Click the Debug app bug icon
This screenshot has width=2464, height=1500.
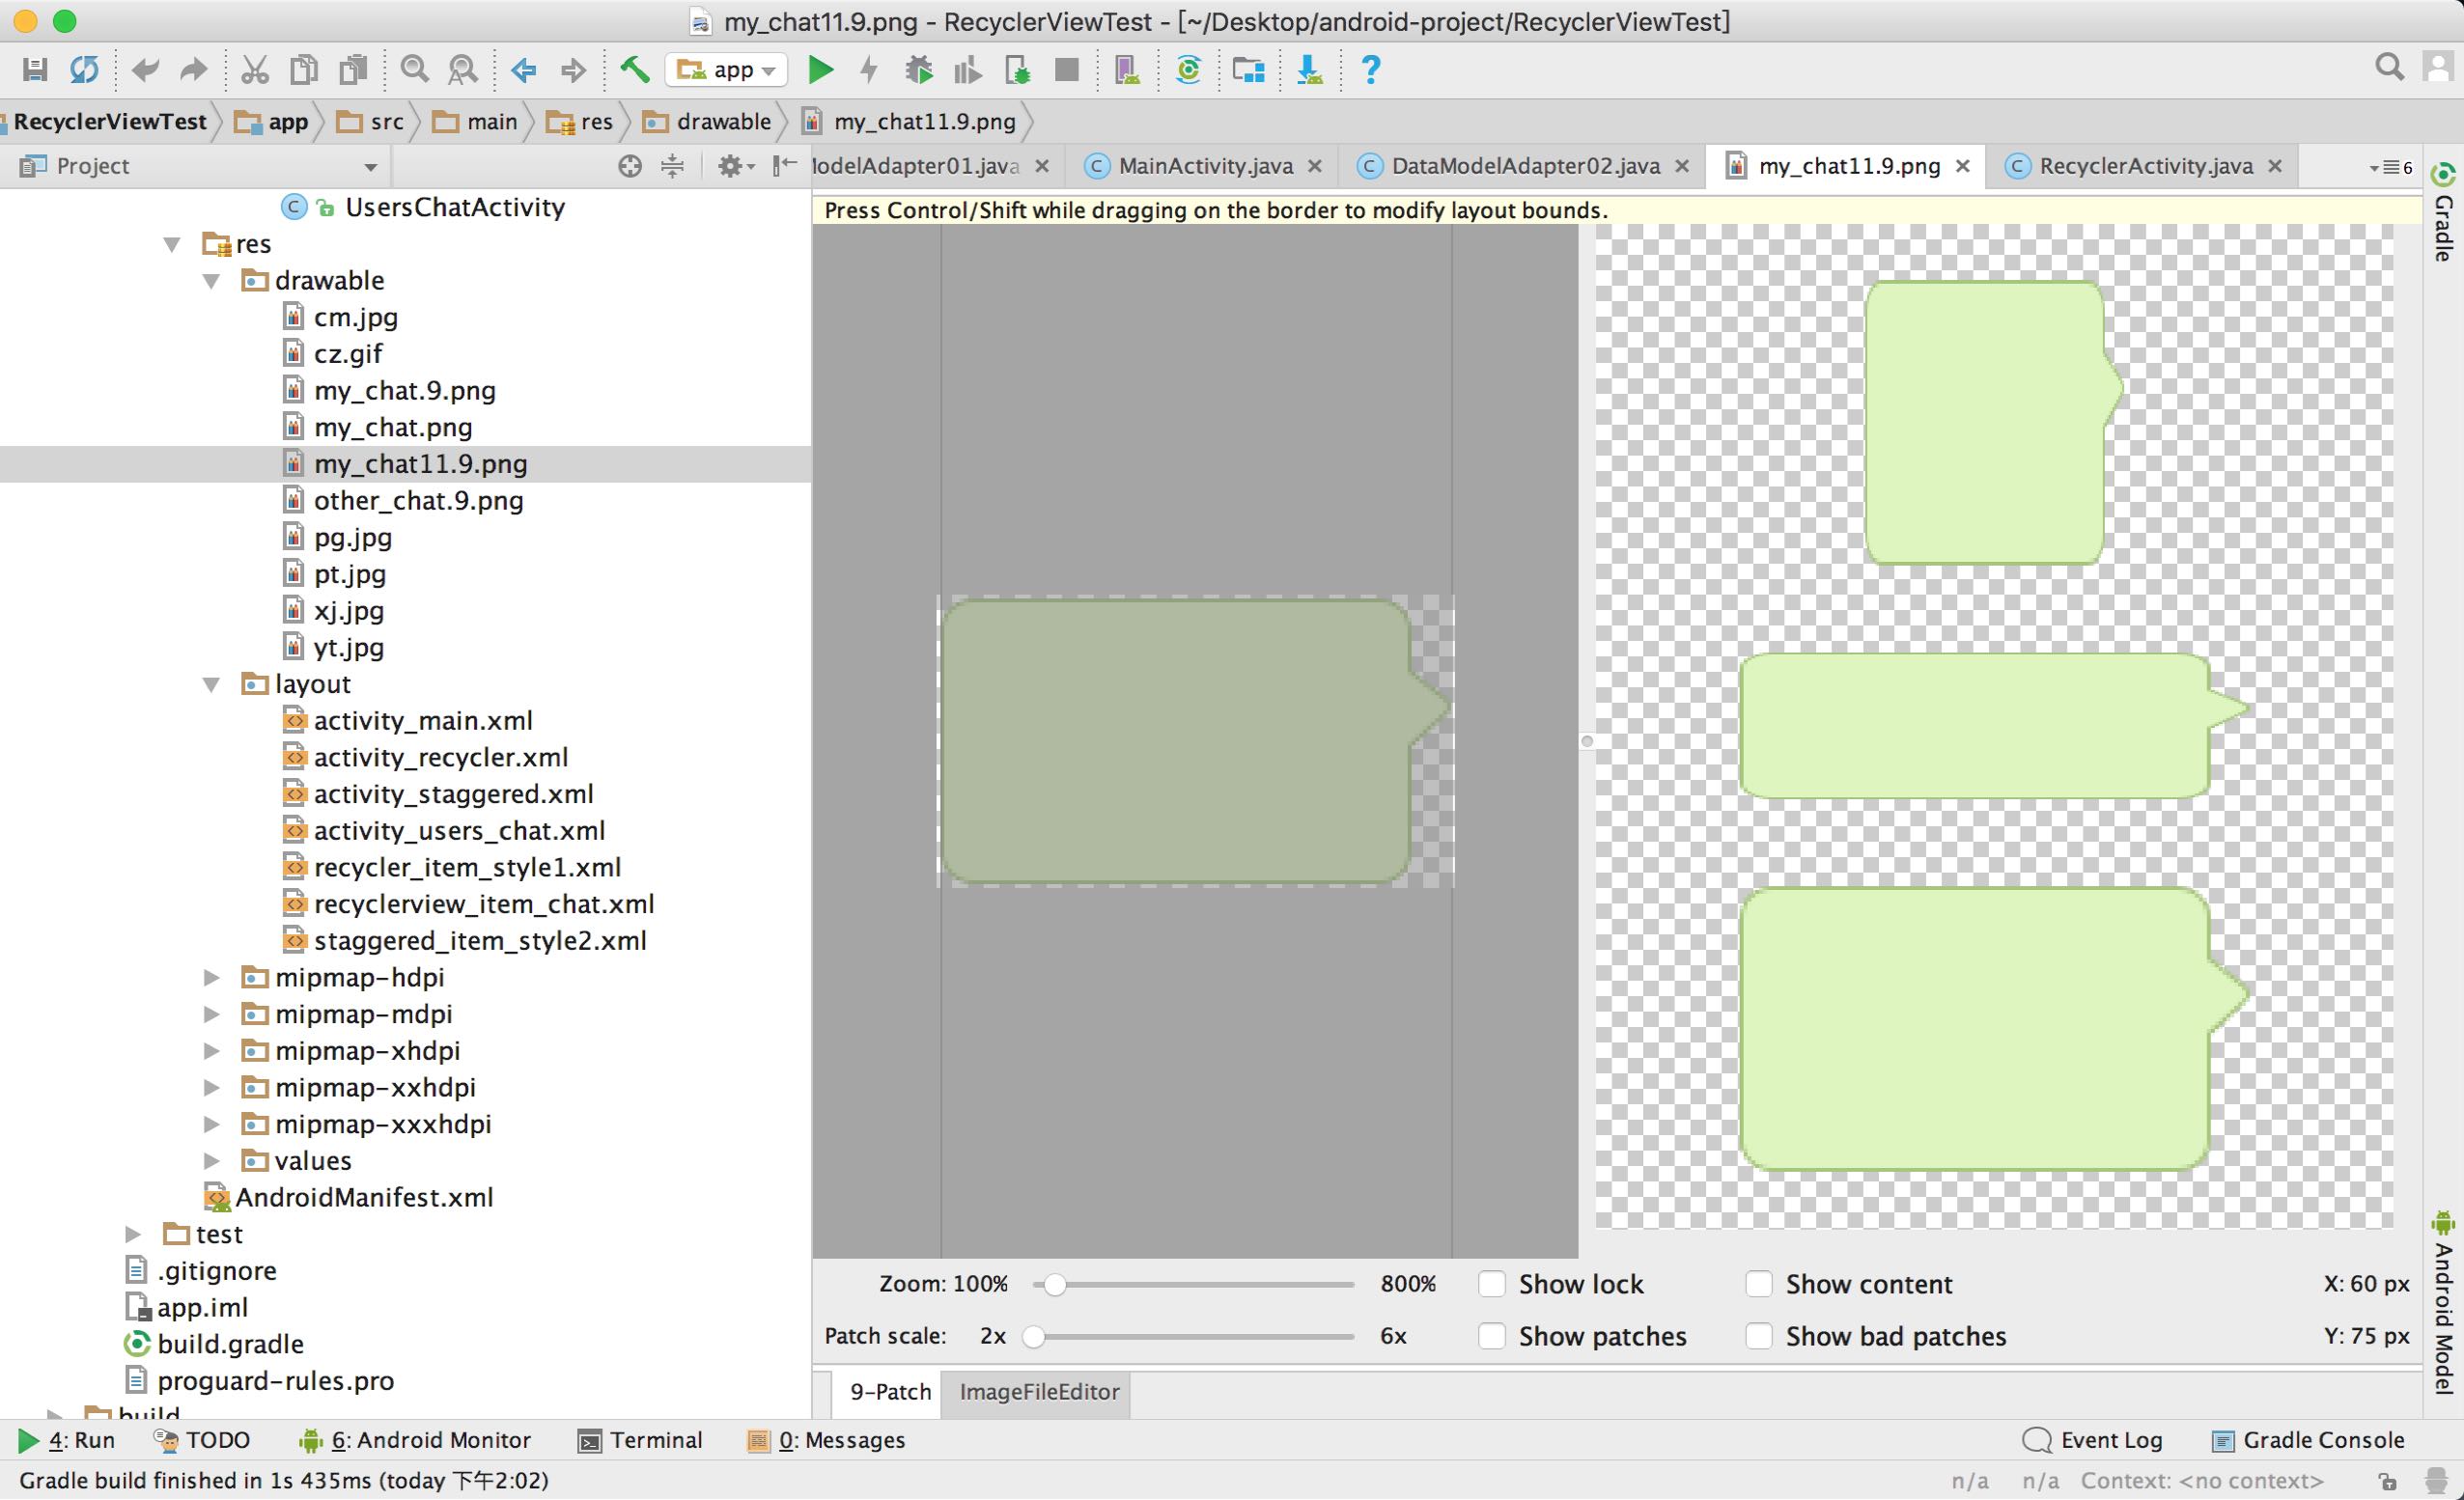pyautogui.click(x=918, y=70)
